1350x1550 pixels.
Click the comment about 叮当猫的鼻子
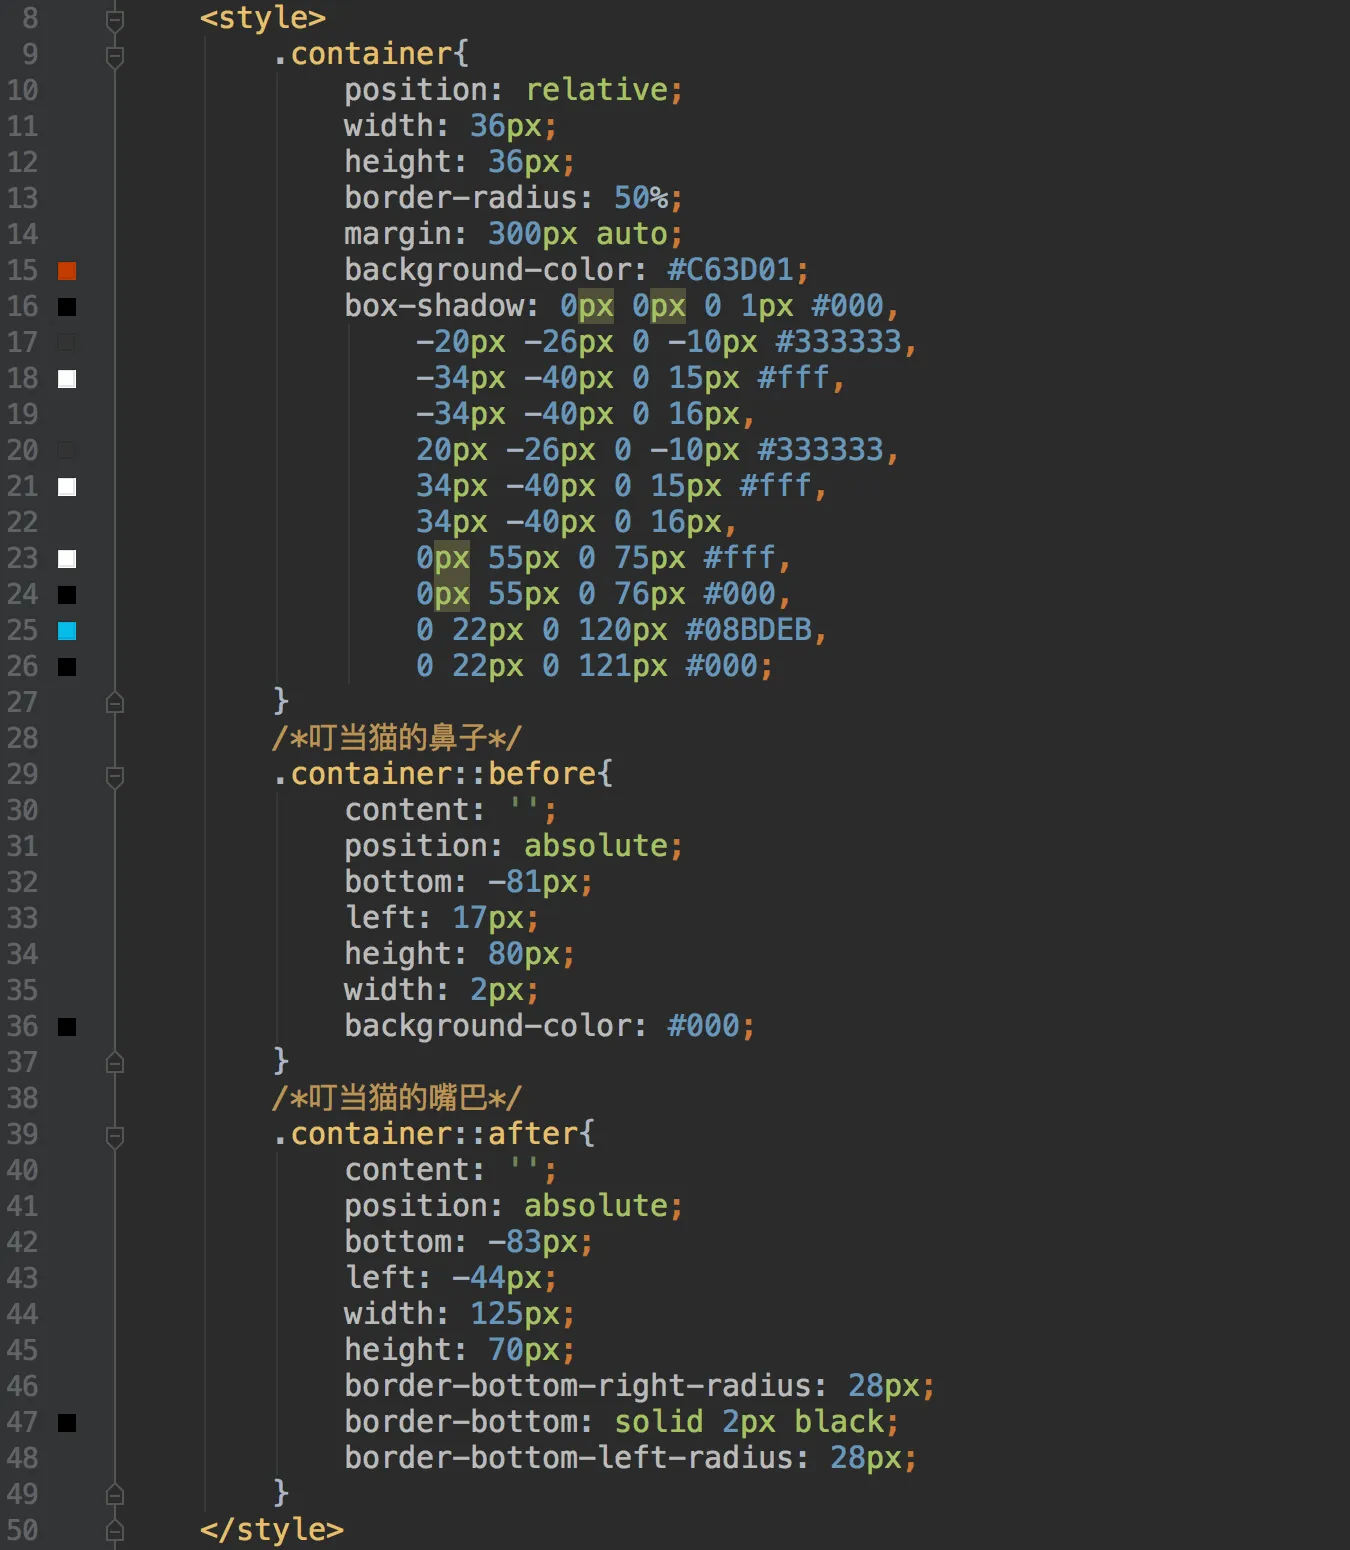click(x=397, y=738)
